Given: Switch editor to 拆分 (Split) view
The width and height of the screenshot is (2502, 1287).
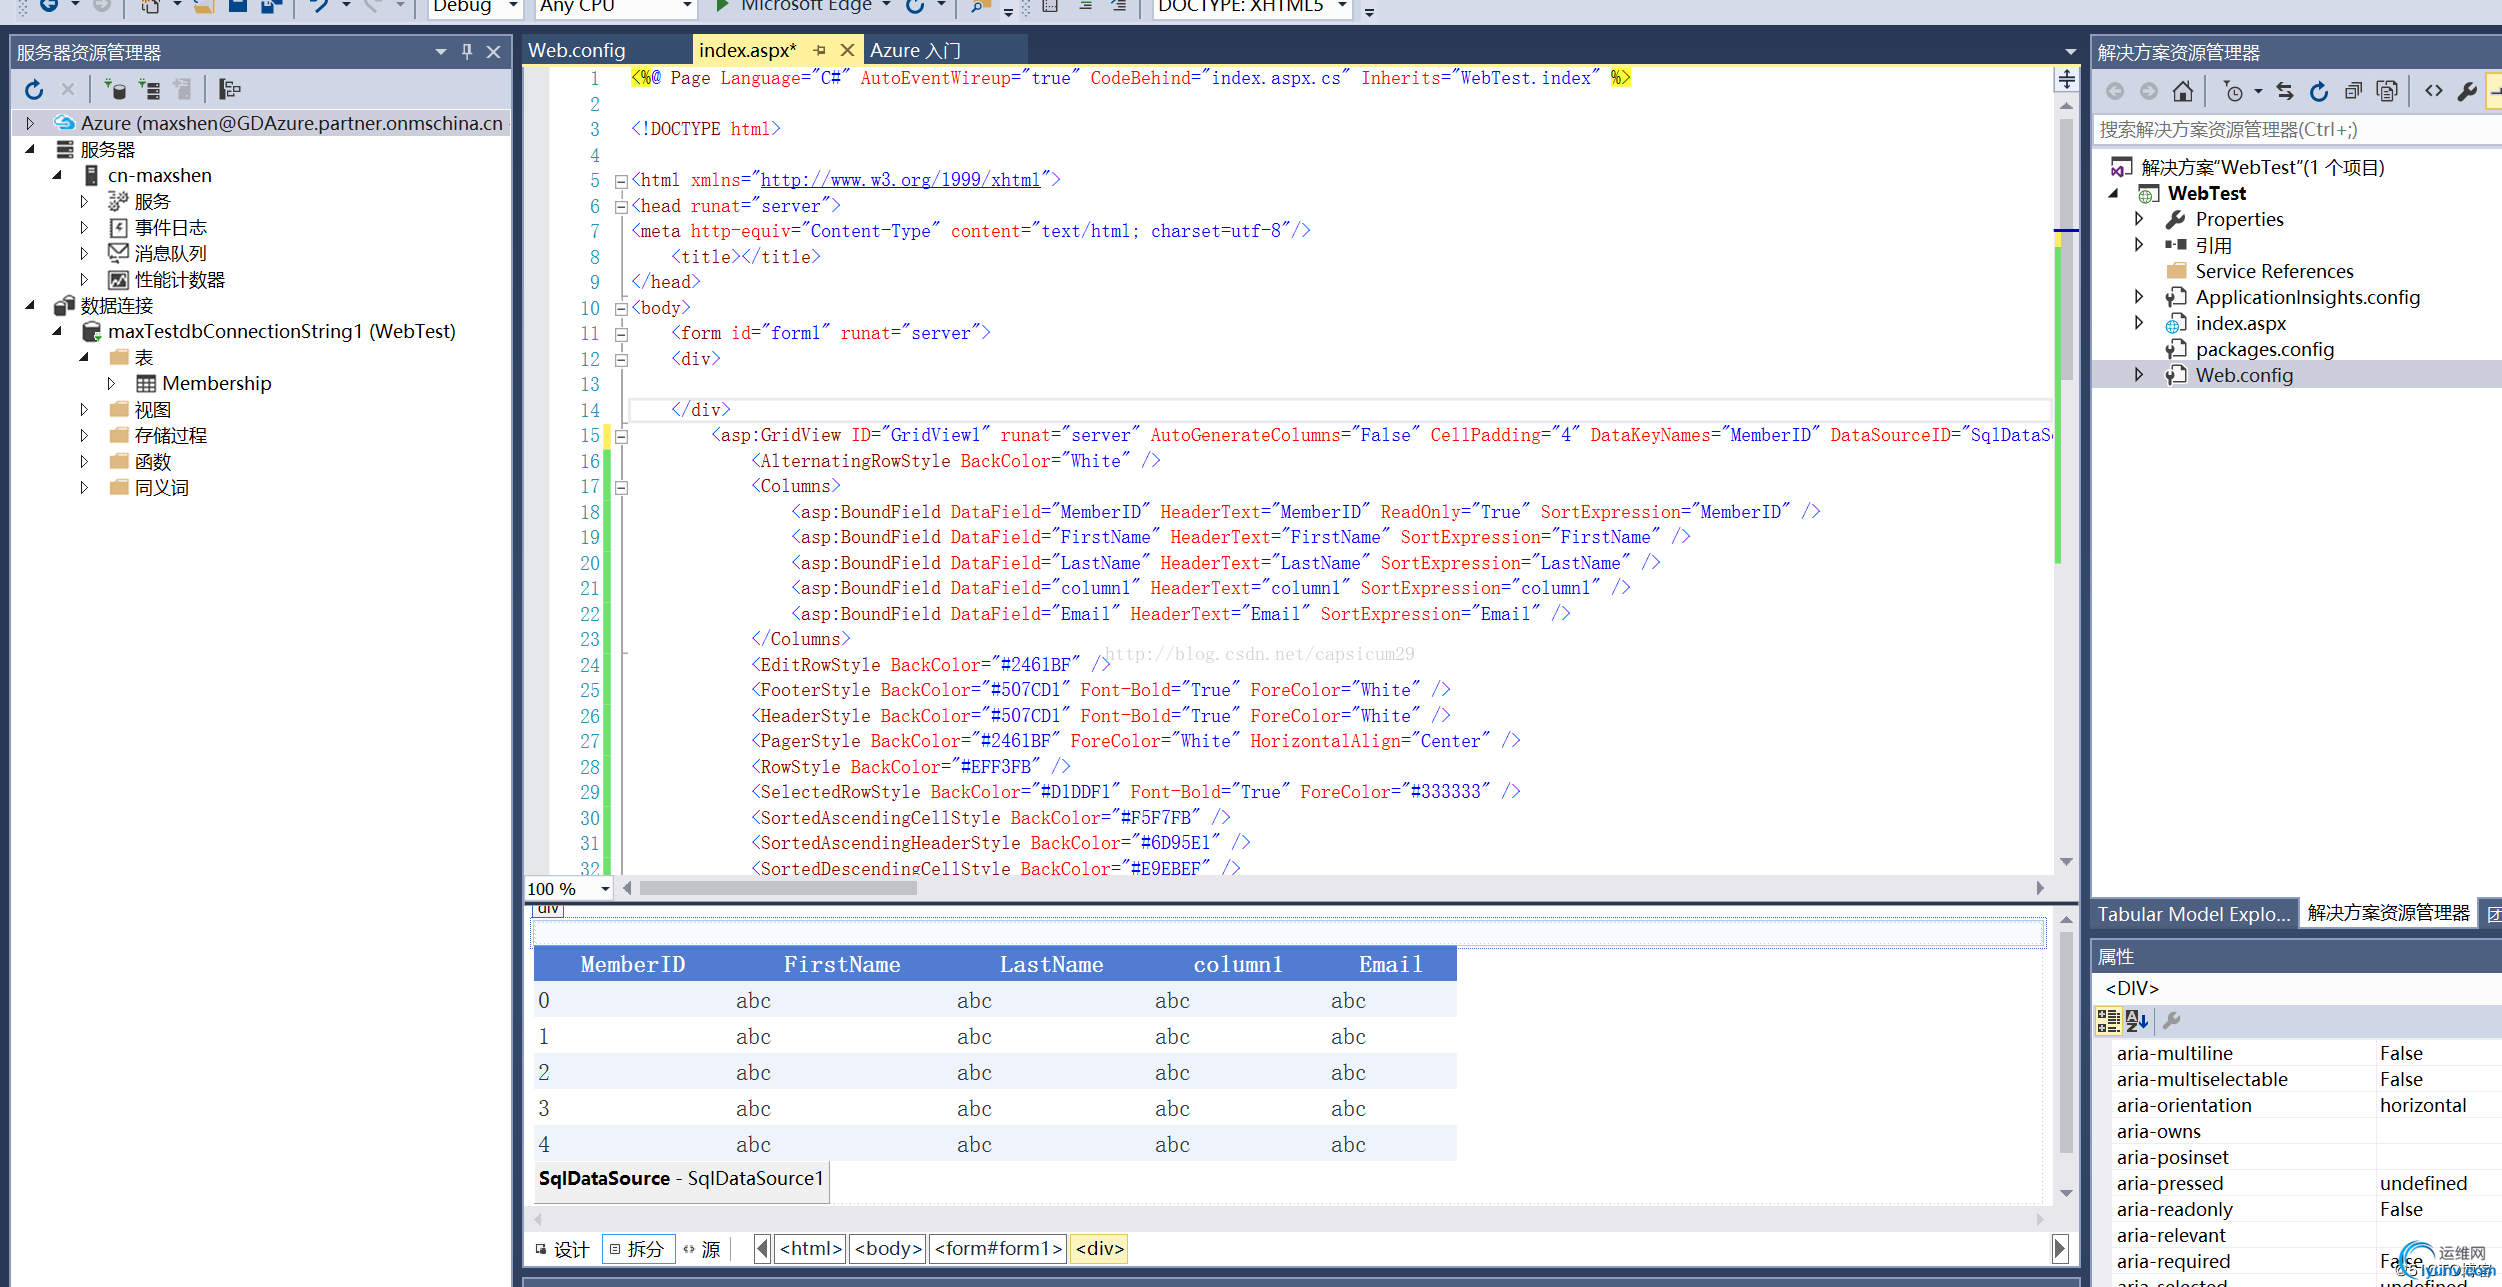Looking at the screenshot, I should [x=638, y=1249].
